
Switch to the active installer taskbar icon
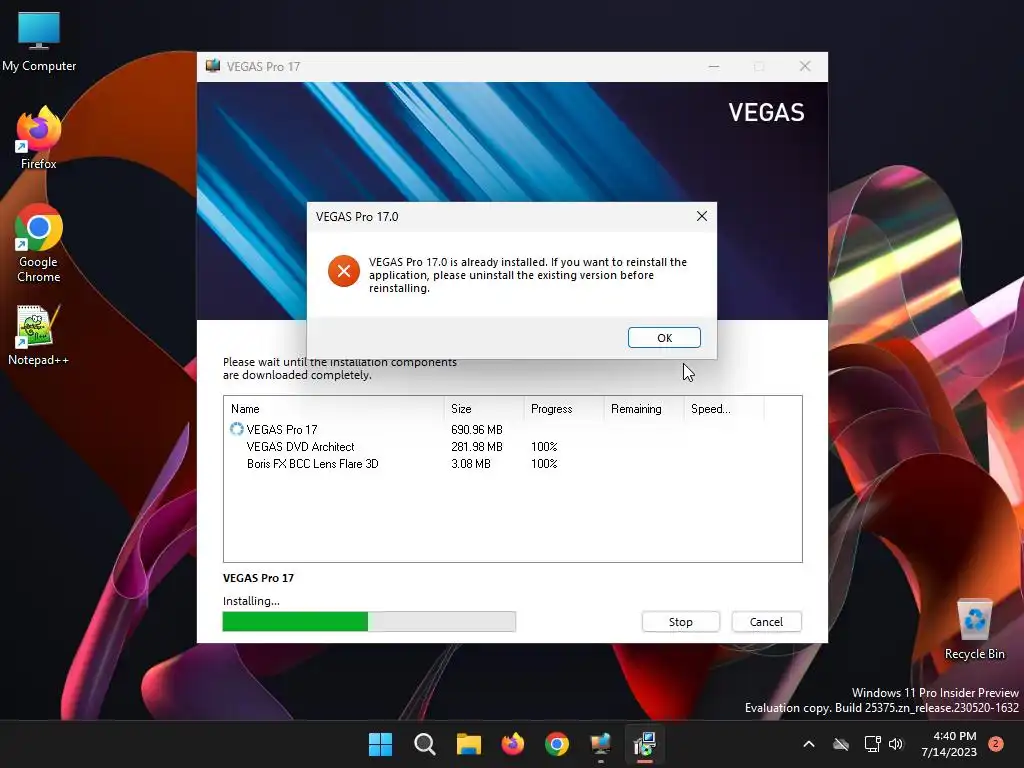[645, 744]
